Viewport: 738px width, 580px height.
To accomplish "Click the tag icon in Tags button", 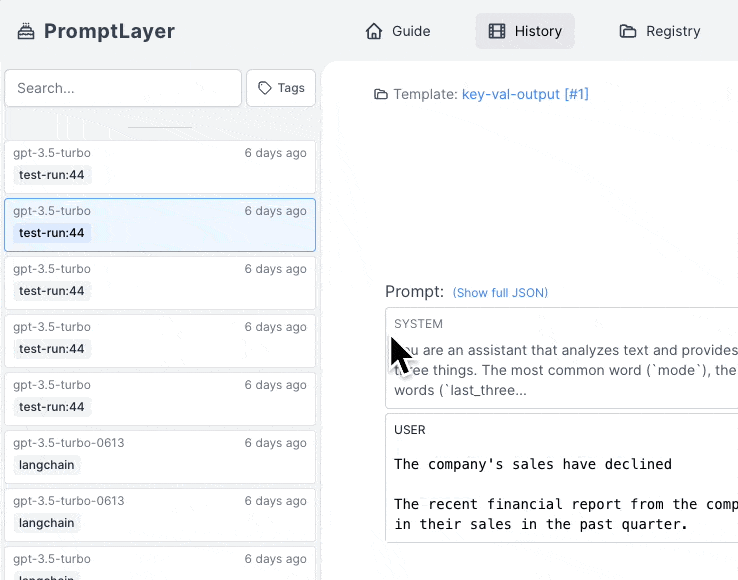I will point(265,88).
